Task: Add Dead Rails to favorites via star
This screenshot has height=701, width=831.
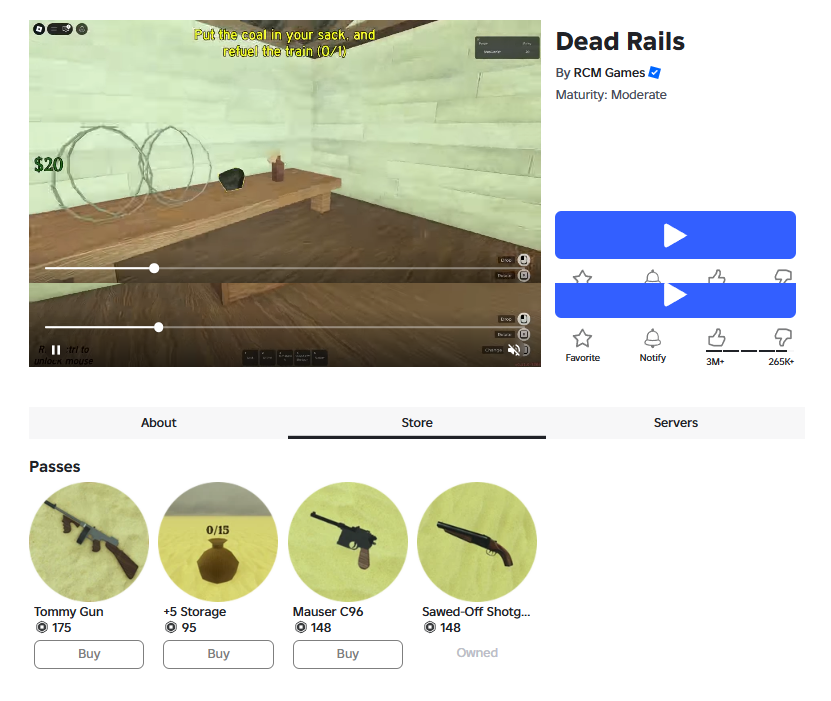Action: coord(582,338)
